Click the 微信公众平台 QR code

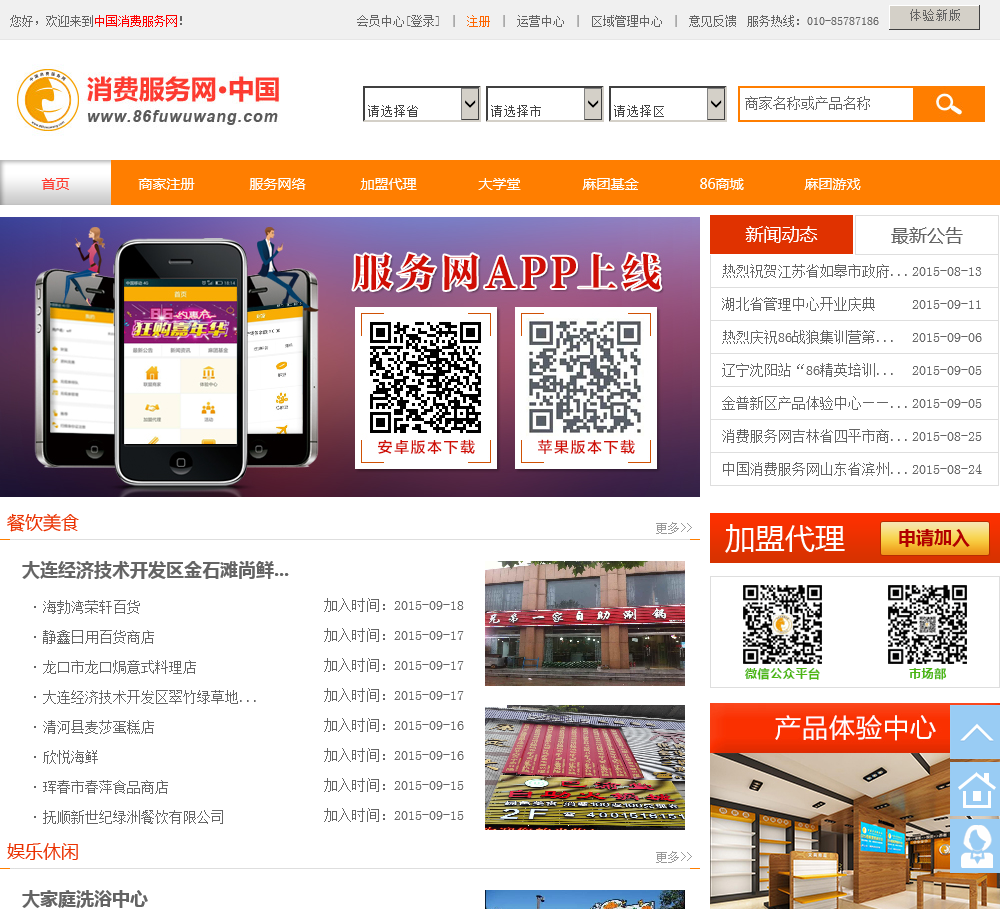coord(782,624)
